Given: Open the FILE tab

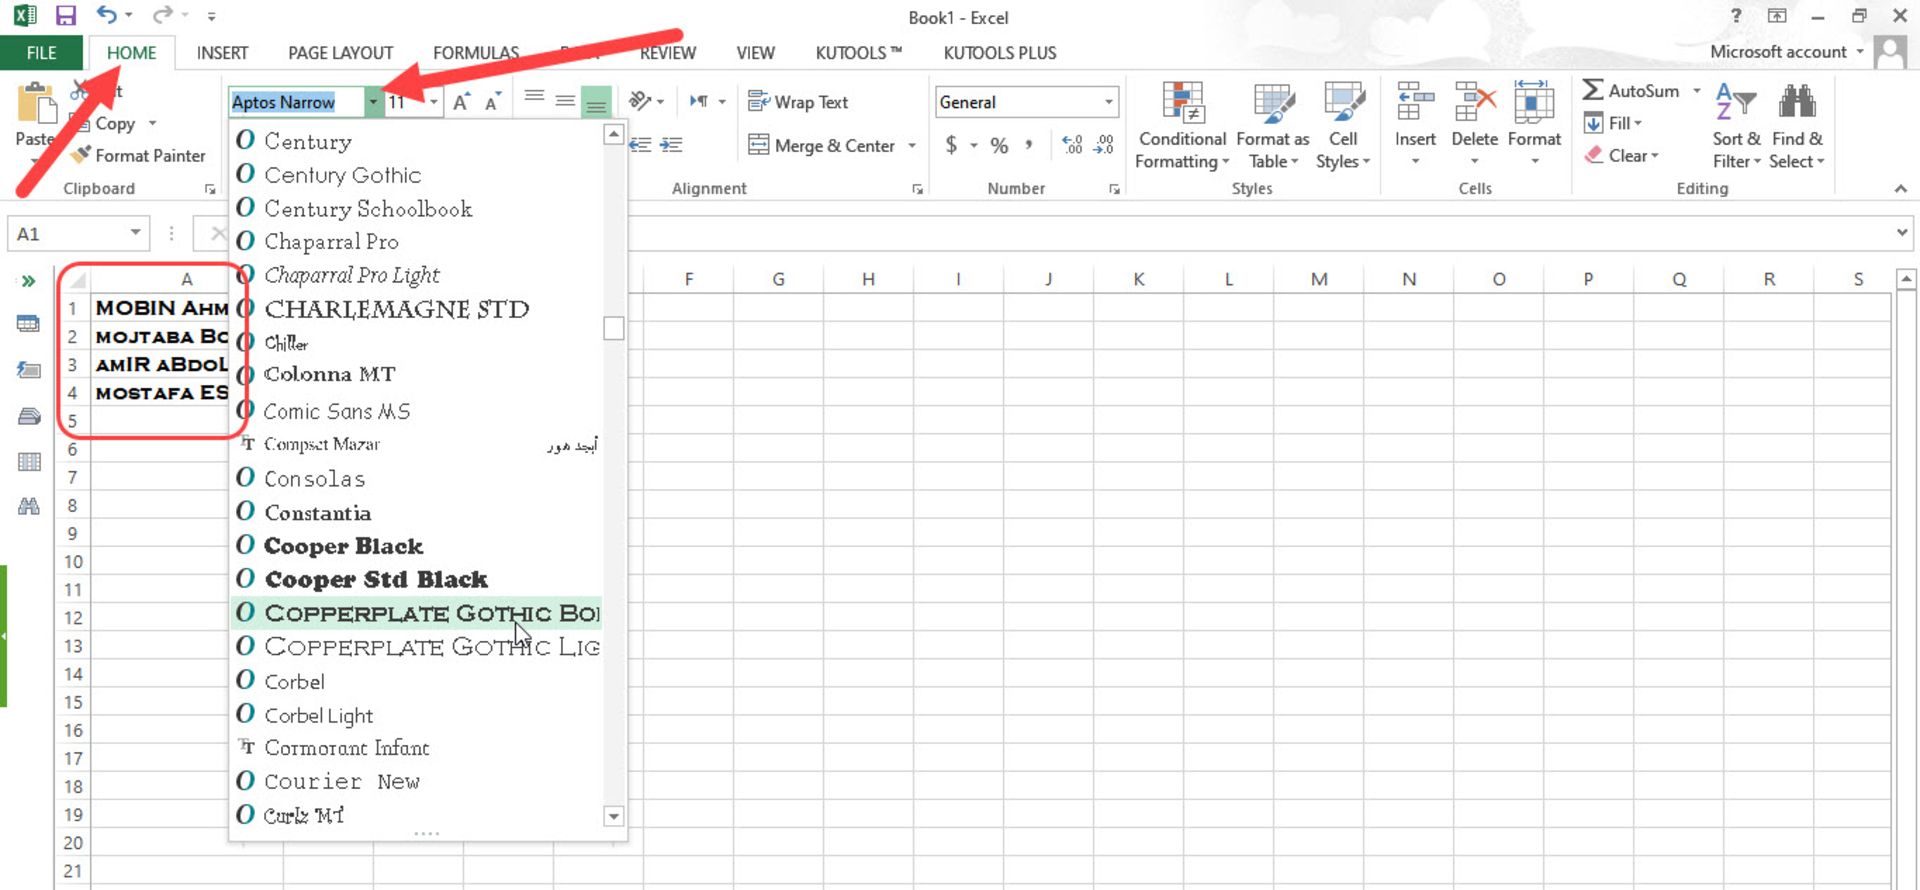Looking at the screenshot, I should click(41, 53).
